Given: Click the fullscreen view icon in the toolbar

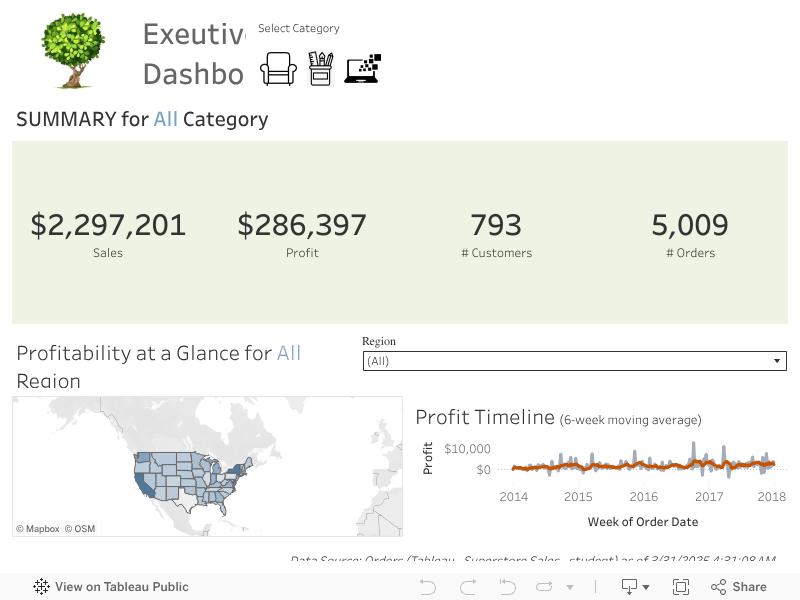Looking at the screenshot, I should pyautogui.click(x=680, y=586).
